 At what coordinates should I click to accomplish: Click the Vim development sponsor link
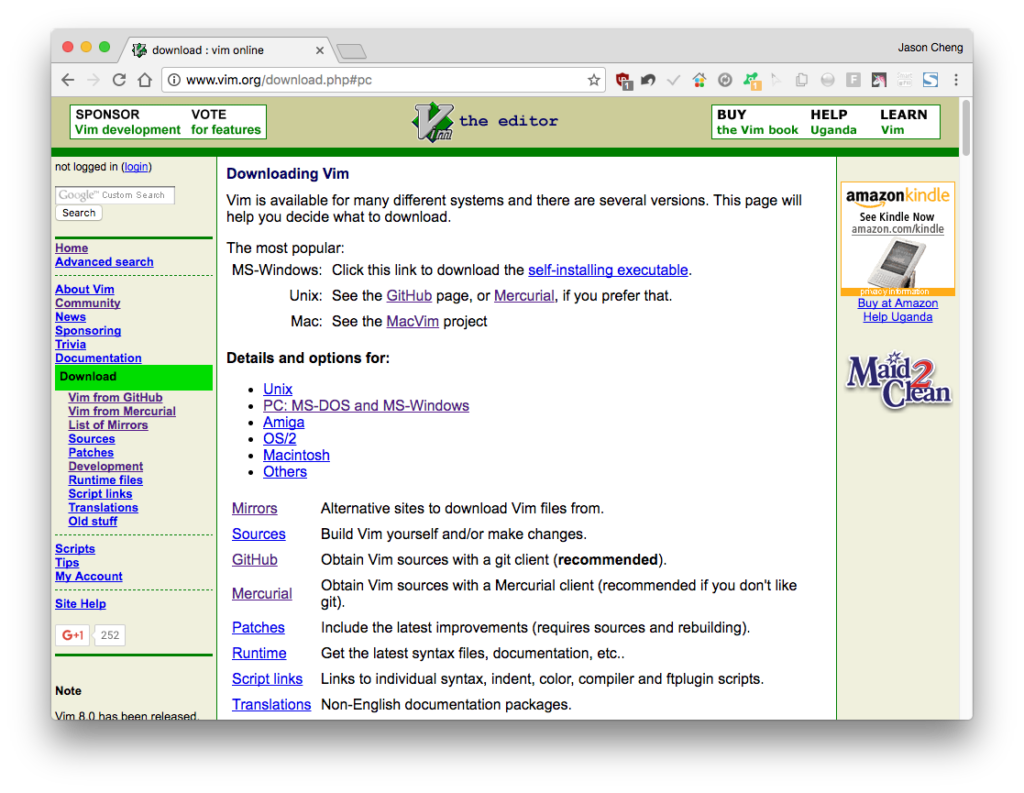click(127, 130)
